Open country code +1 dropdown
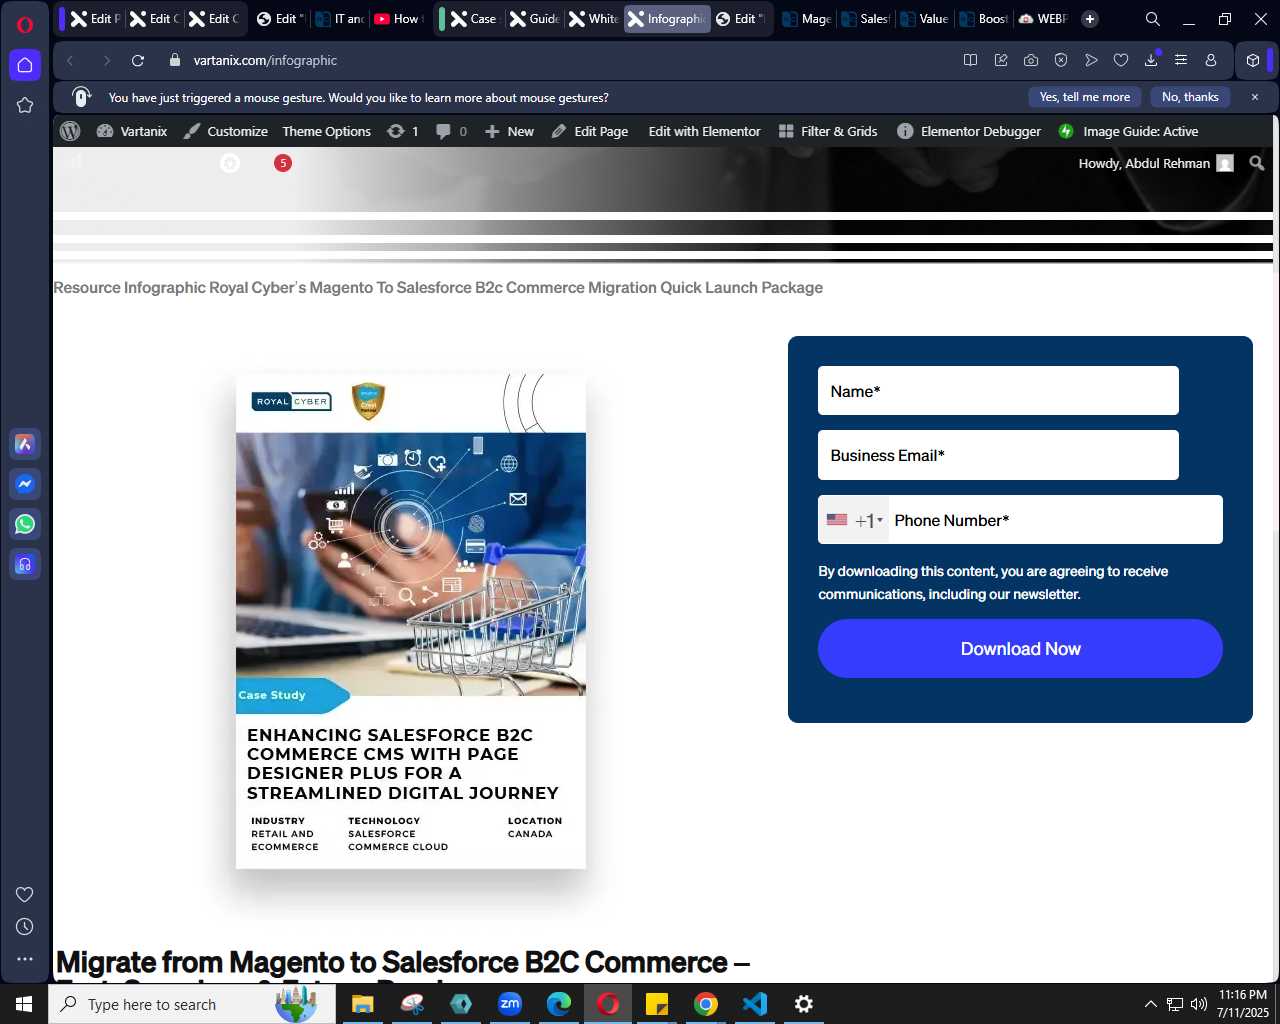This screenshot has width=1280, height=1024. tap(854, 520)
